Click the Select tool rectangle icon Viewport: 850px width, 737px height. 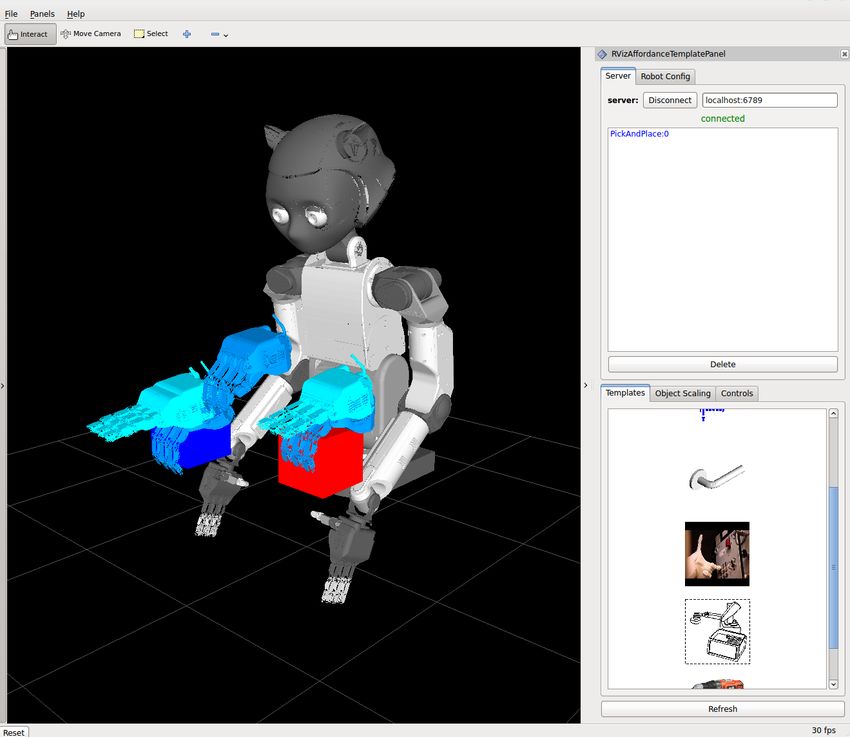tap(139, 34)
